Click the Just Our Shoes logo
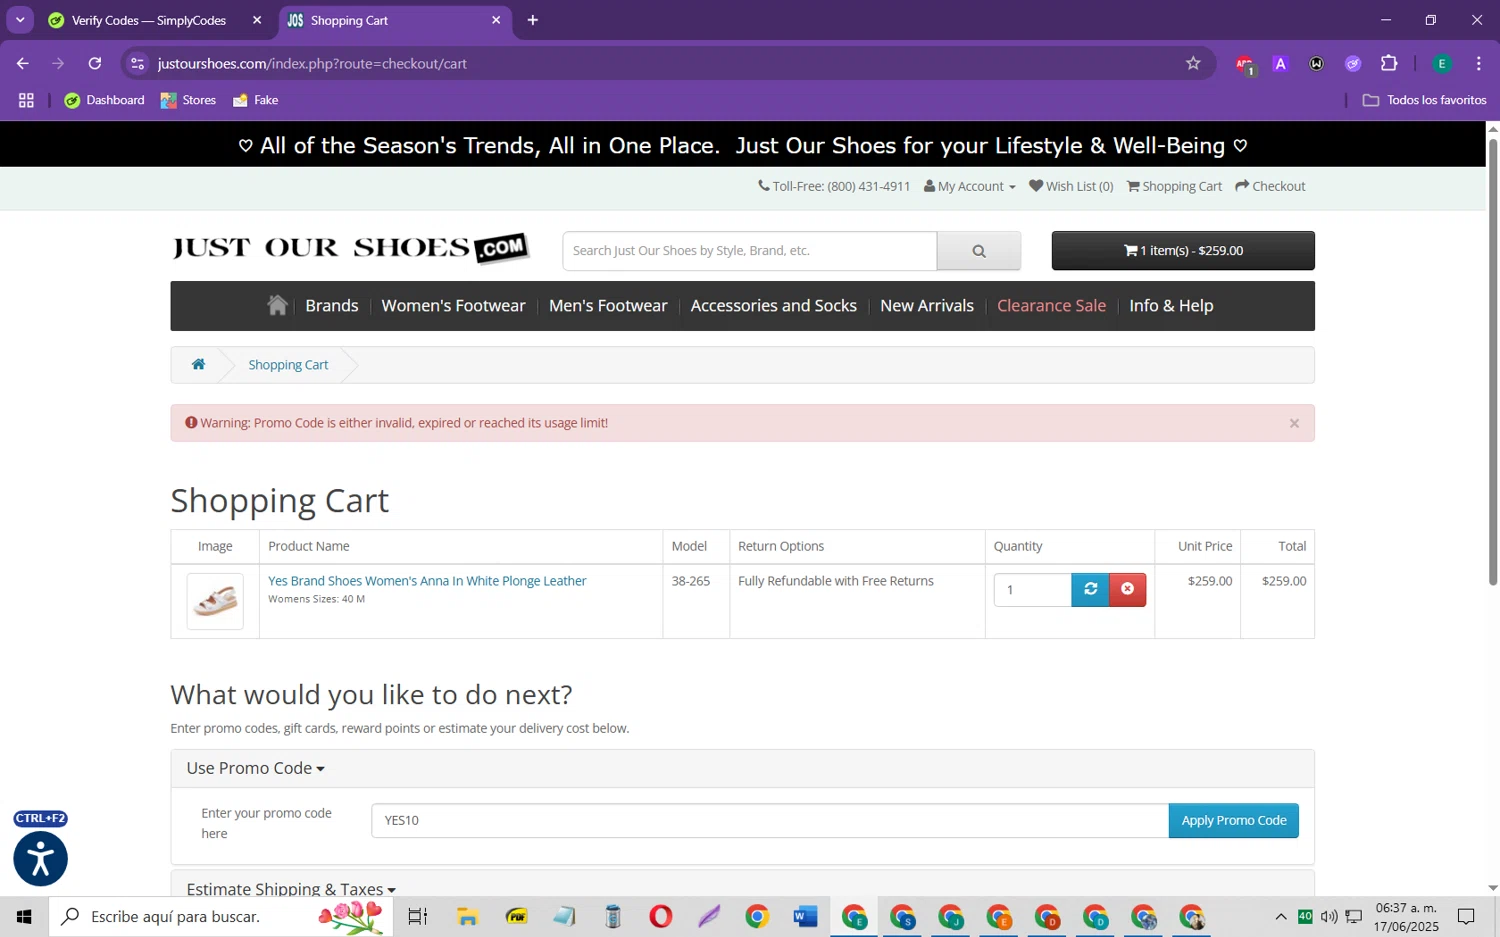 [x=350, y=248]
